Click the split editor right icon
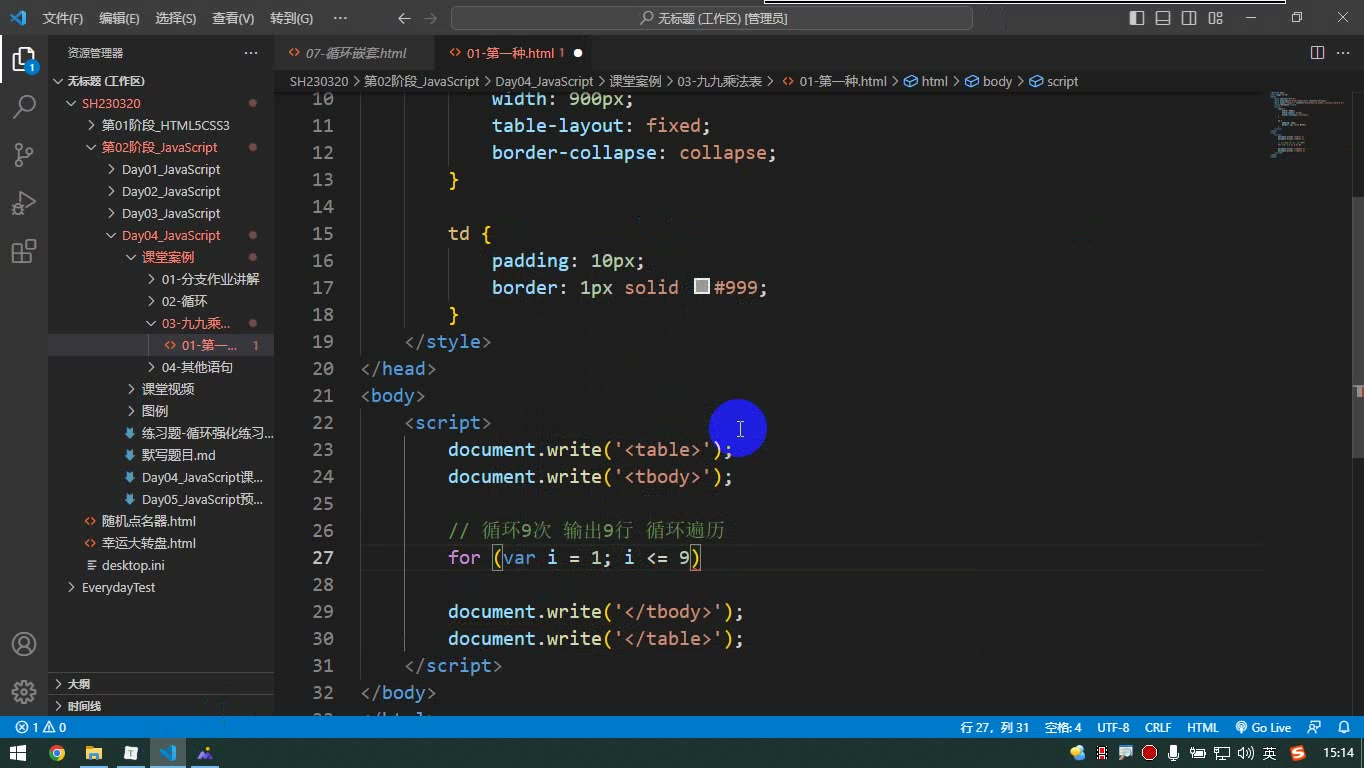Screen dimensions: 1364x768 point(1317,53)
